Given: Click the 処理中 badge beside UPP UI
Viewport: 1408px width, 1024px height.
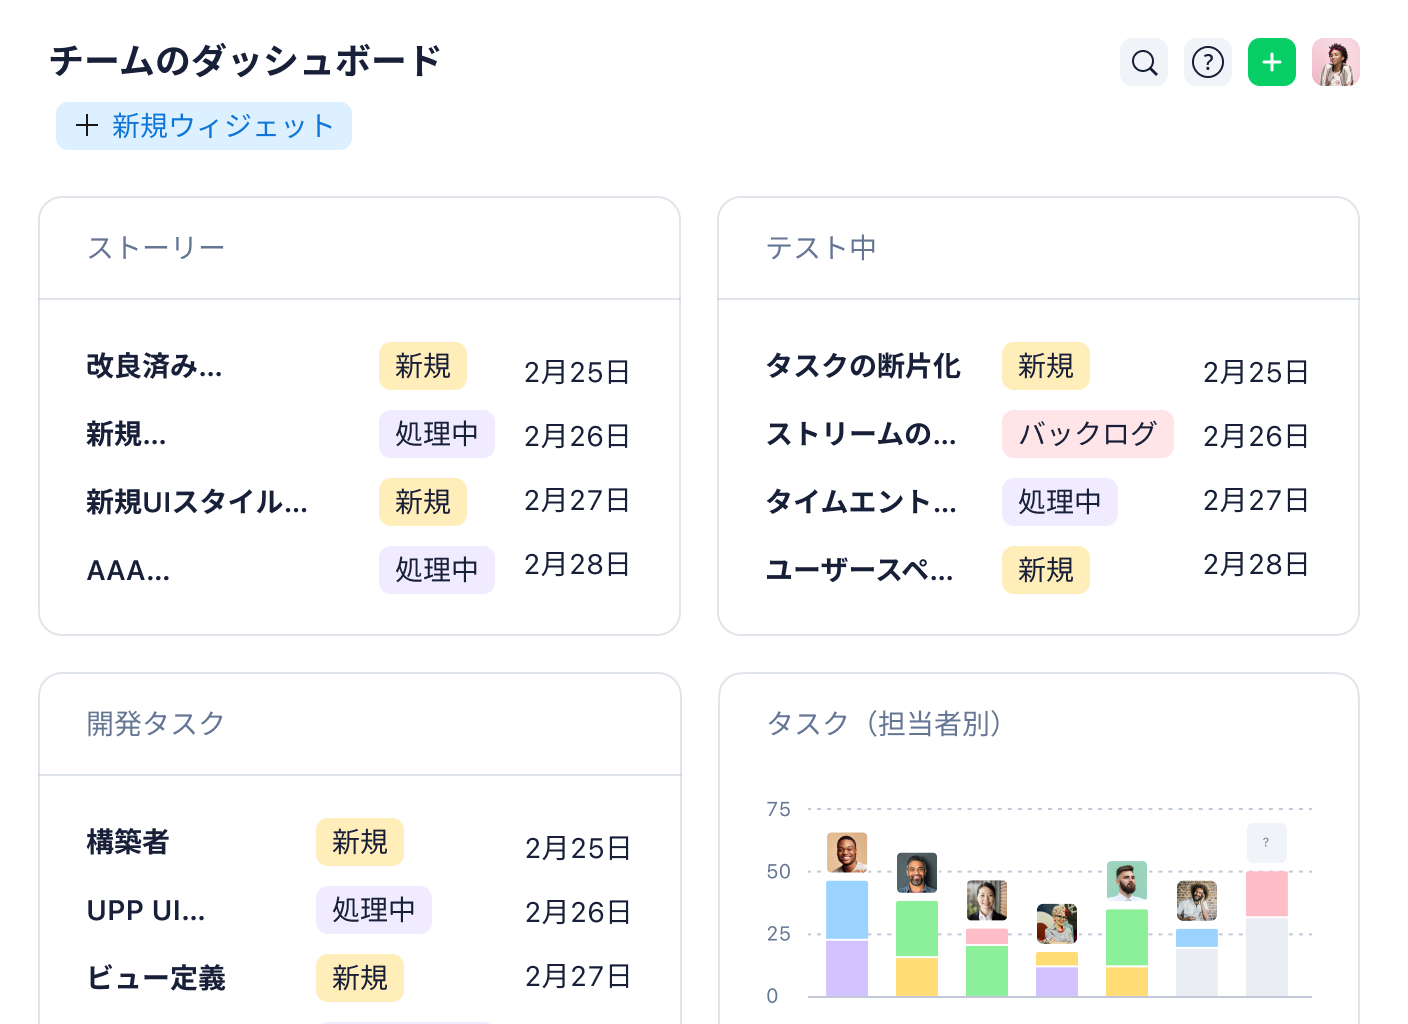Looking at the screenshot, I should [x=374, y=910].
